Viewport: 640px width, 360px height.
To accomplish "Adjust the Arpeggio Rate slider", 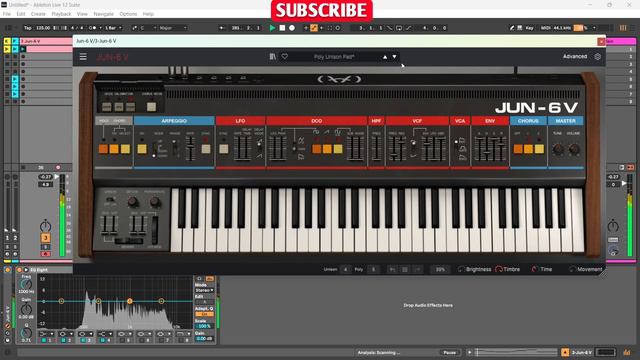I will 190,149.
